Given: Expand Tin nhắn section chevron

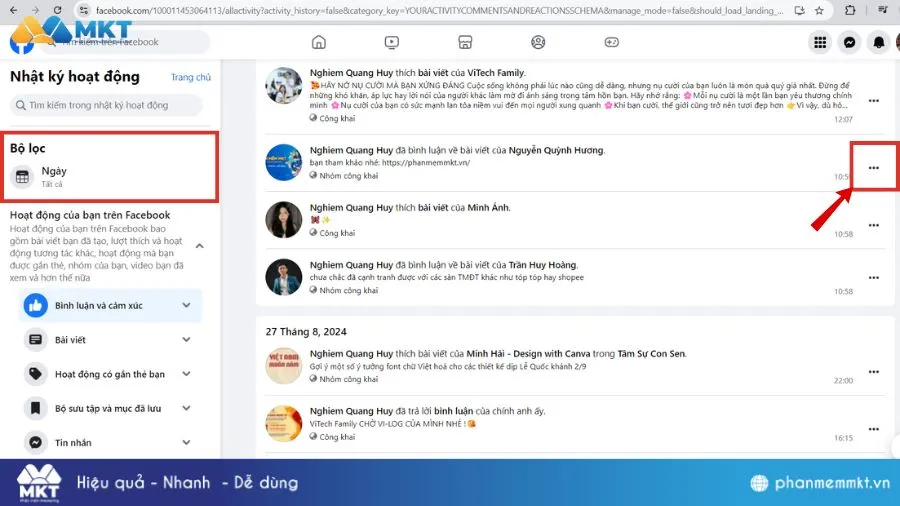Looking at the screenshot, I should coord(186,442).
